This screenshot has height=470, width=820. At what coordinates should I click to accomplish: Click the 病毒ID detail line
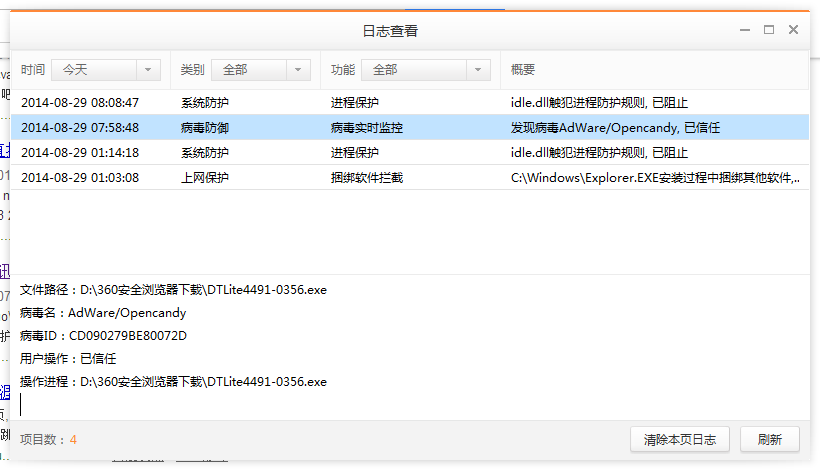coord(103,336)
